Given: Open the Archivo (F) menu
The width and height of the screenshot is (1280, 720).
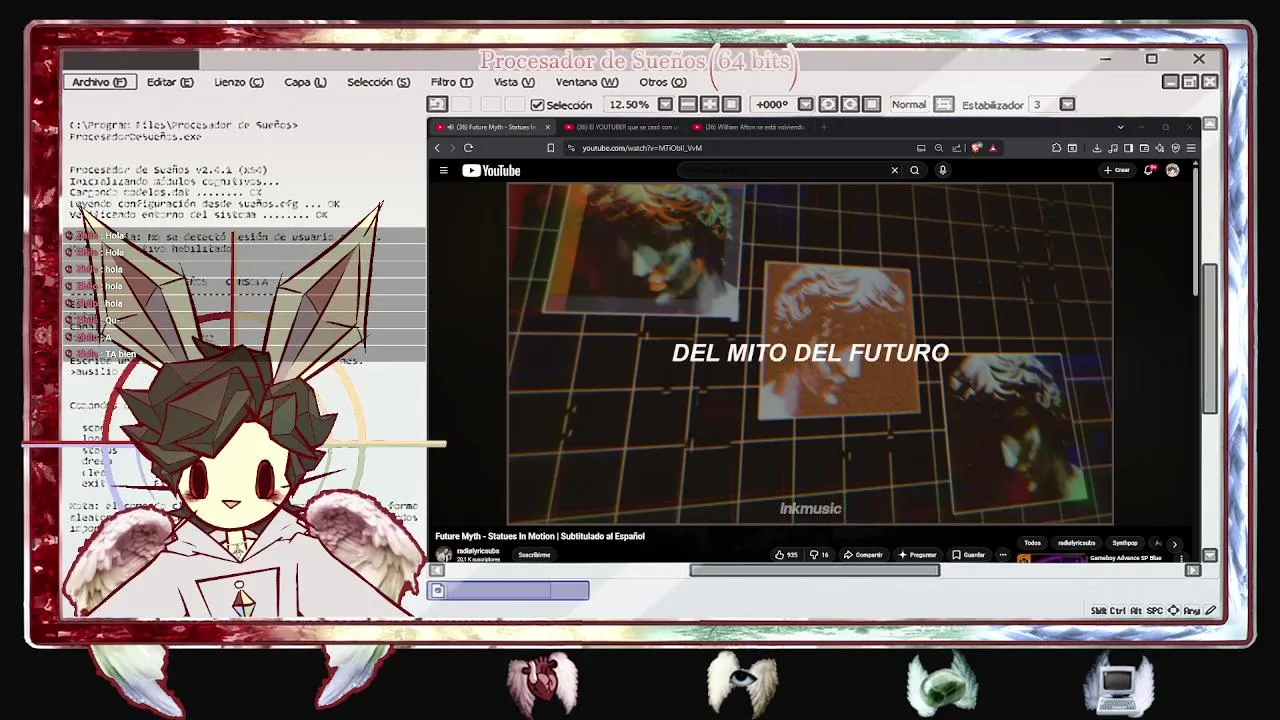Looking at the screenshot, I should coord(99,82).
